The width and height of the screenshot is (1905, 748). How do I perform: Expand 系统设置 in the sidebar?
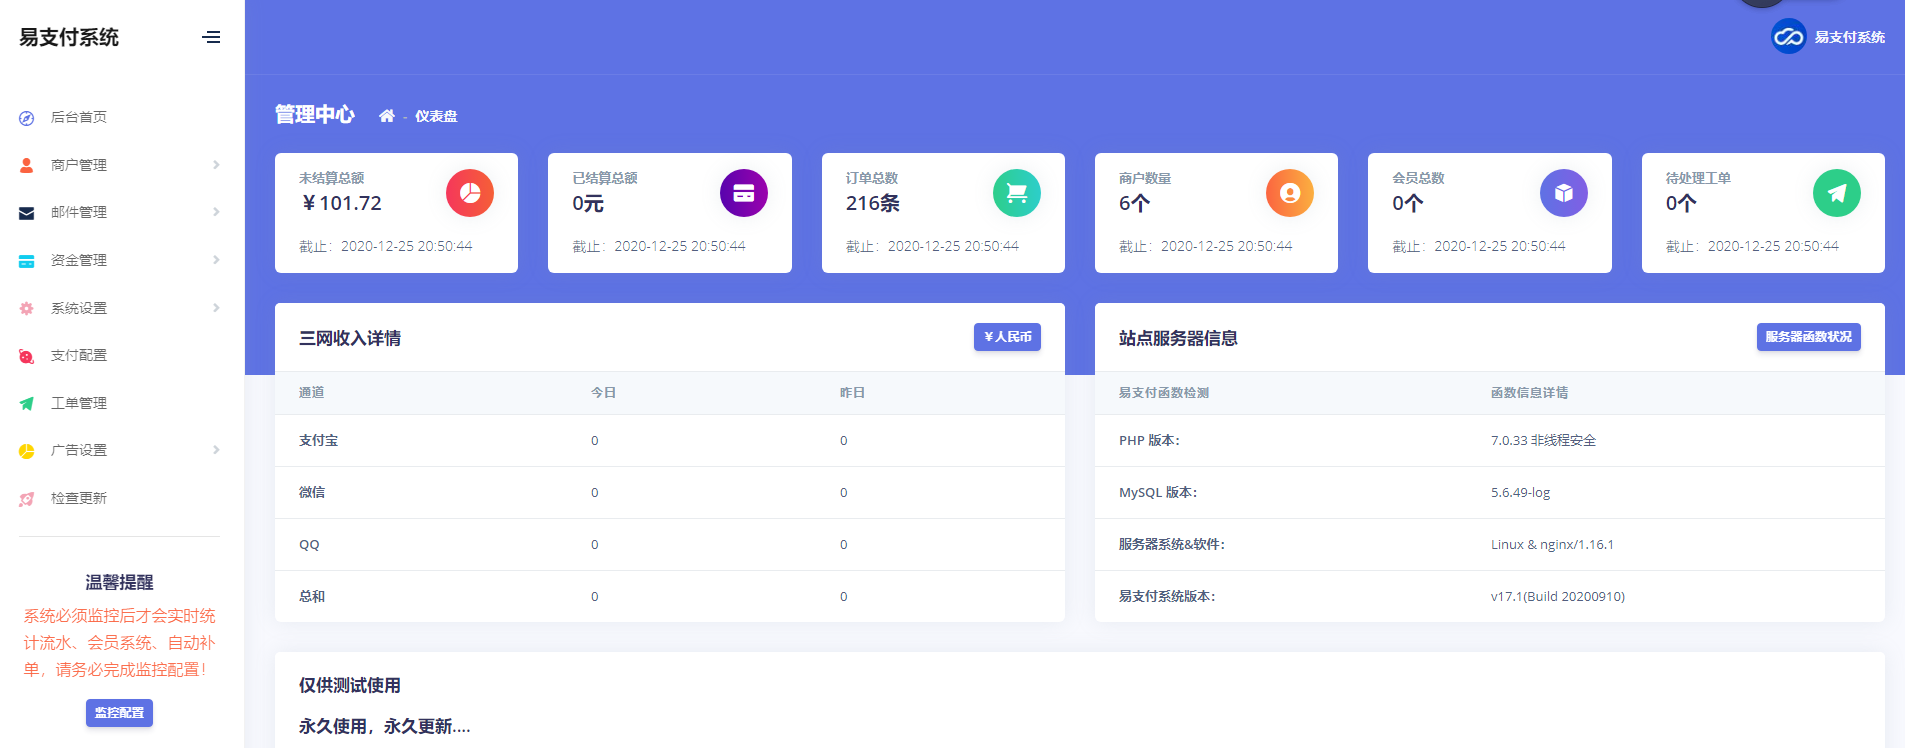tap(79, 308)
